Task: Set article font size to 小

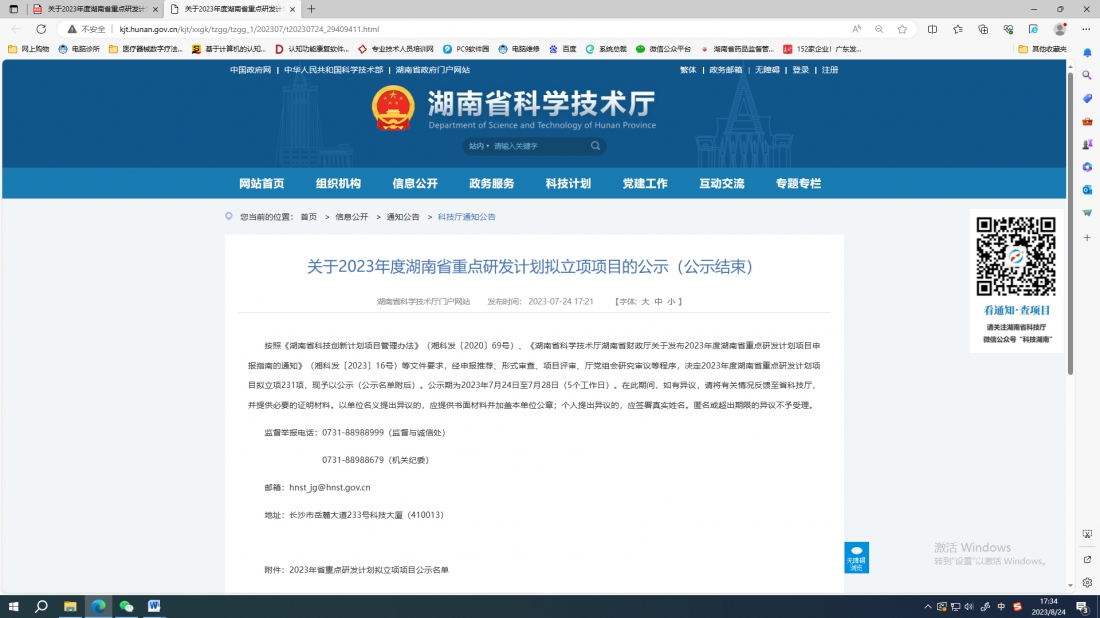Action: coord(671,301)
